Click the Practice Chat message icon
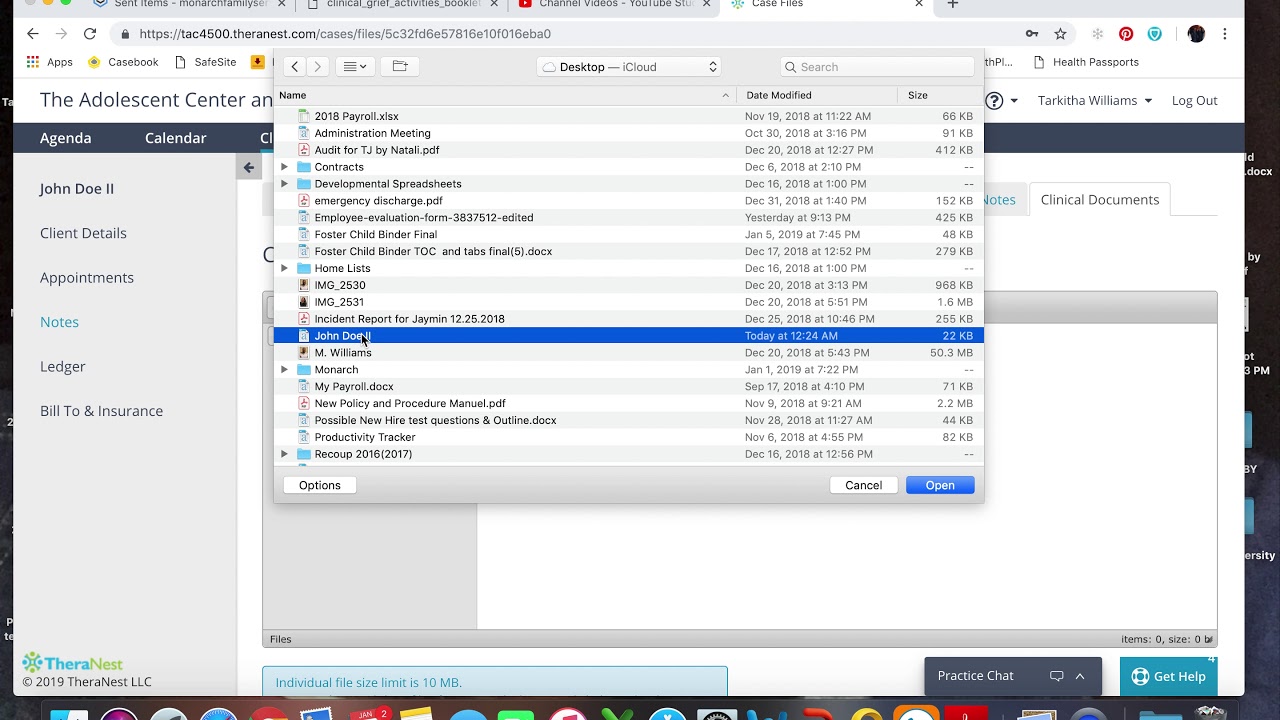 tap(1056, 676)
